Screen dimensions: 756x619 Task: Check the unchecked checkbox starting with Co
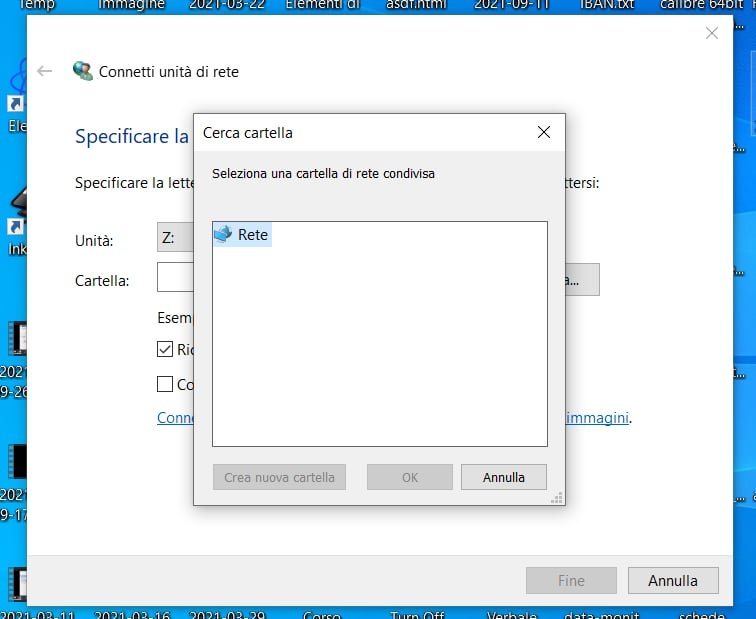coord(165,384)
